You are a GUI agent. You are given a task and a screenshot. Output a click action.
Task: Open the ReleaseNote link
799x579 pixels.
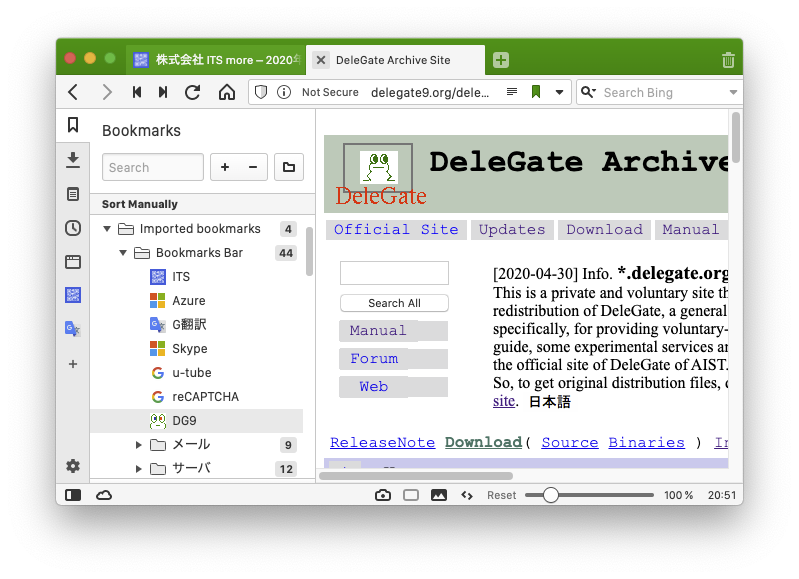pyautogui.click(x=382, y=442)
